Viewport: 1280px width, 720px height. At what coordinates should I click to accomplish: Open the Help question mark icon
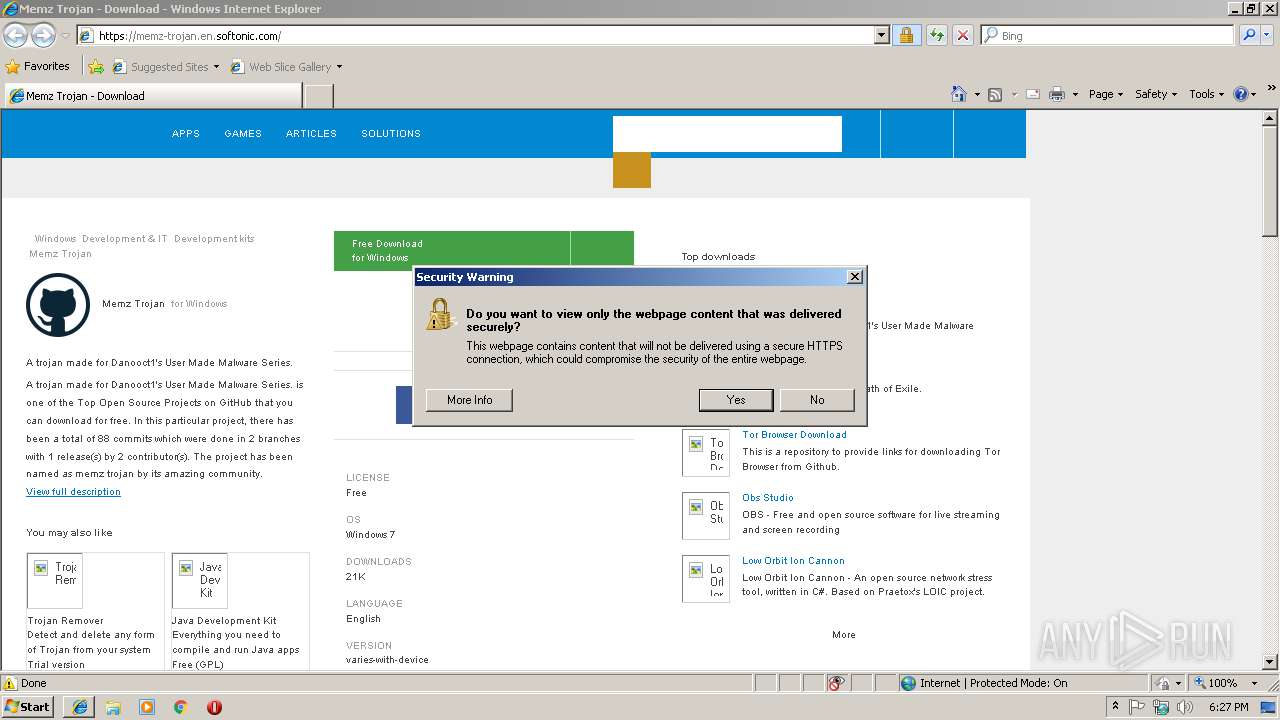[1240, 94]
